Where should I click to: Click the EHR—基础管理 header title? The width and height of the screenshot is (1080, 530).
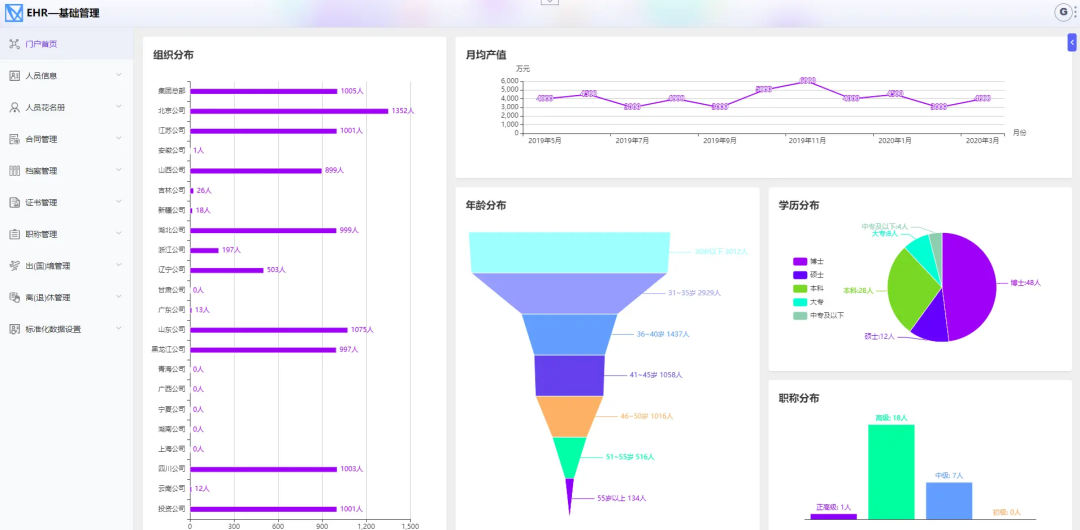click(63, 12)
